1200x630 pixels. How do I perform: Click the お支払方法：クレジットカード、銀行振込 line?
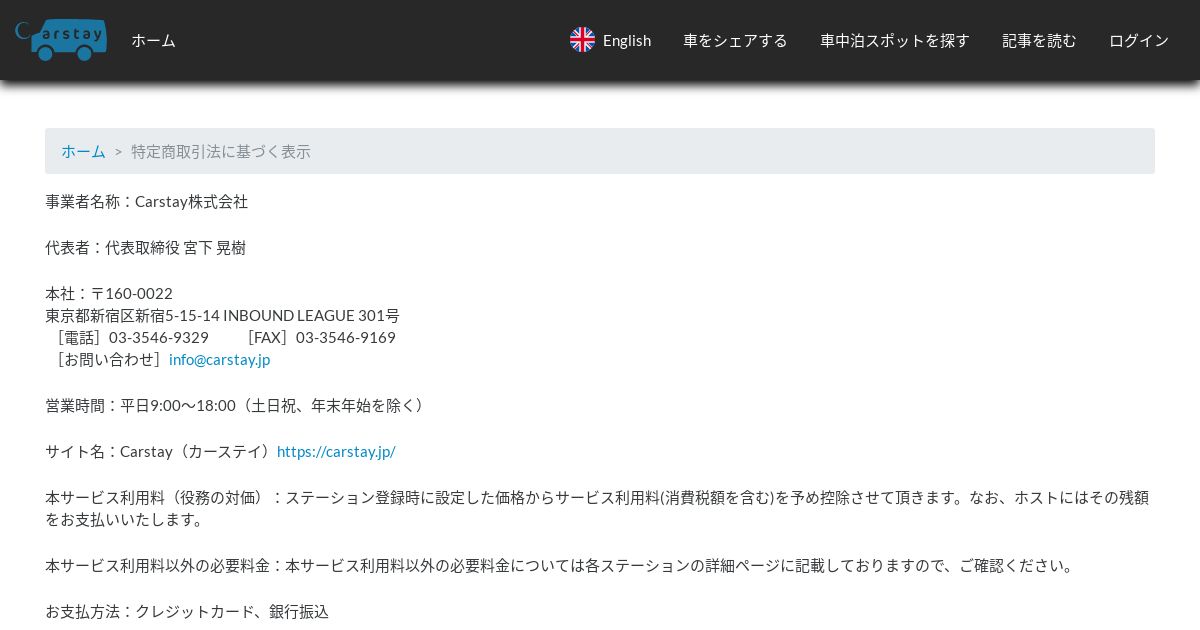(187, 611)
